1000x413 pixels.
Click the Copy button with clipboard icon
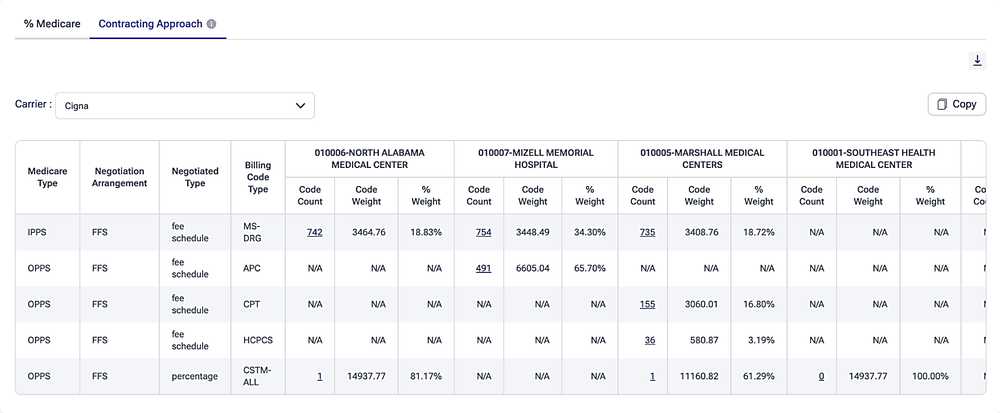[x=957, y=105]
